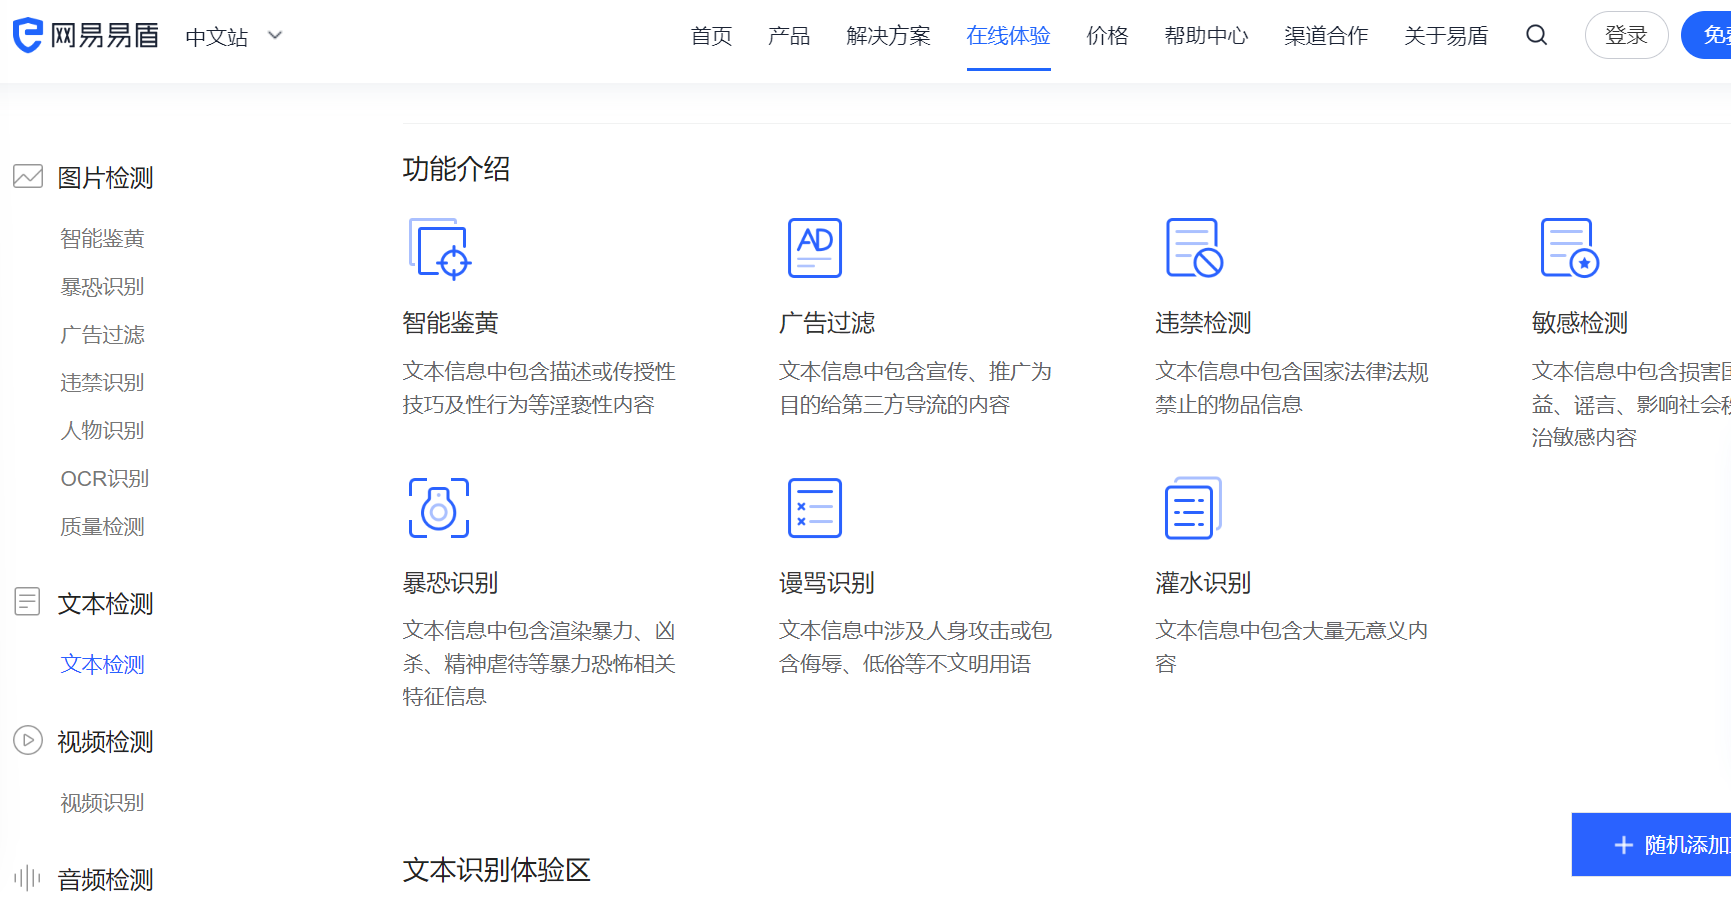Click the 灌水识别 pages icon
The width and height of the screenshot is (1731, 920).
coord(1191,507)
